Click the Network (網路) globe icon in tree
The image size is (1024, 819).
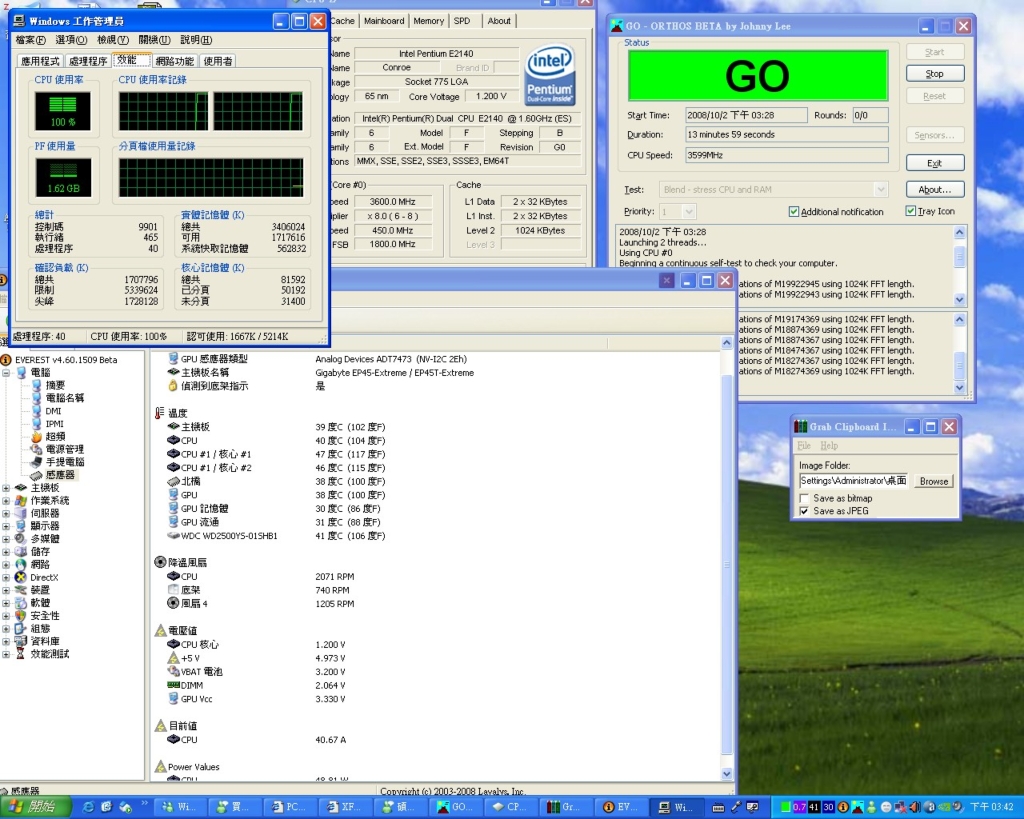(21, 564)
